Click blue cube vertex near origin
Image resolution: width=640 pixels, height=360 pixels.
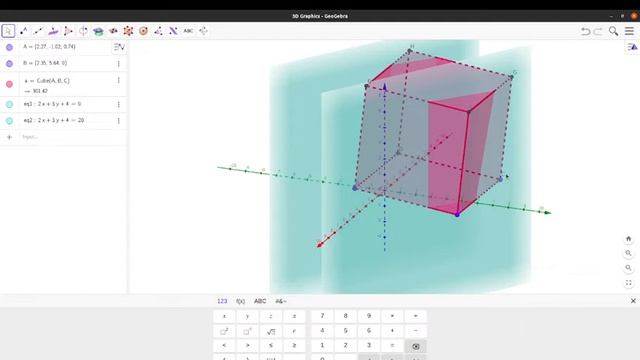[355, 188]
